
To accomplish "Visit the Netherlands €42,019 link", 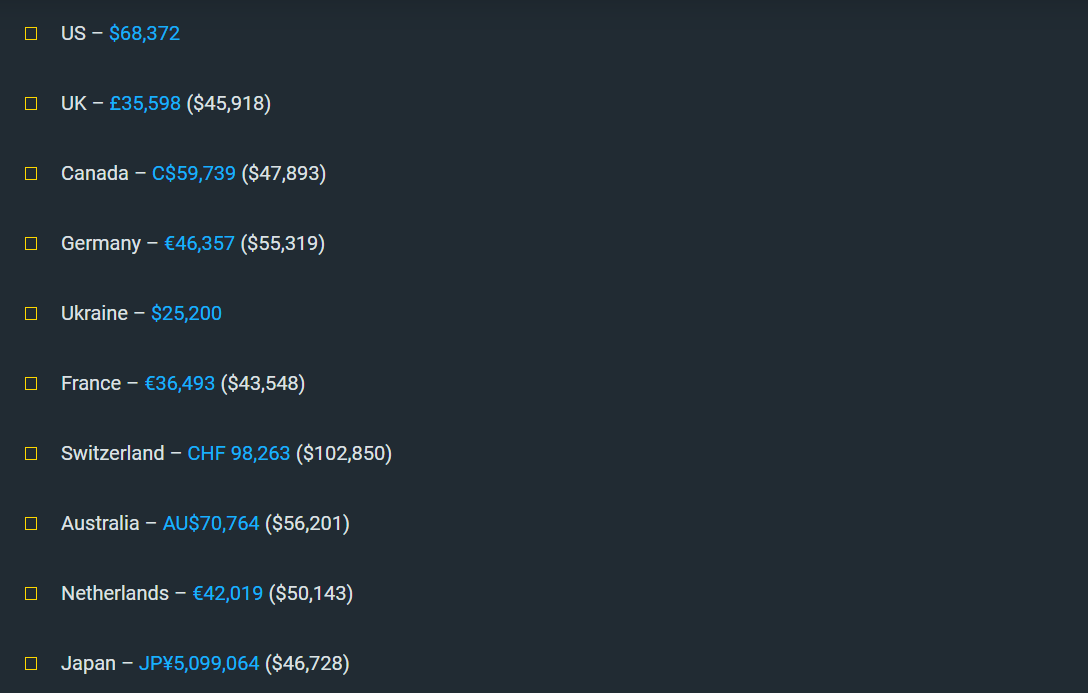I will point(228,594).
